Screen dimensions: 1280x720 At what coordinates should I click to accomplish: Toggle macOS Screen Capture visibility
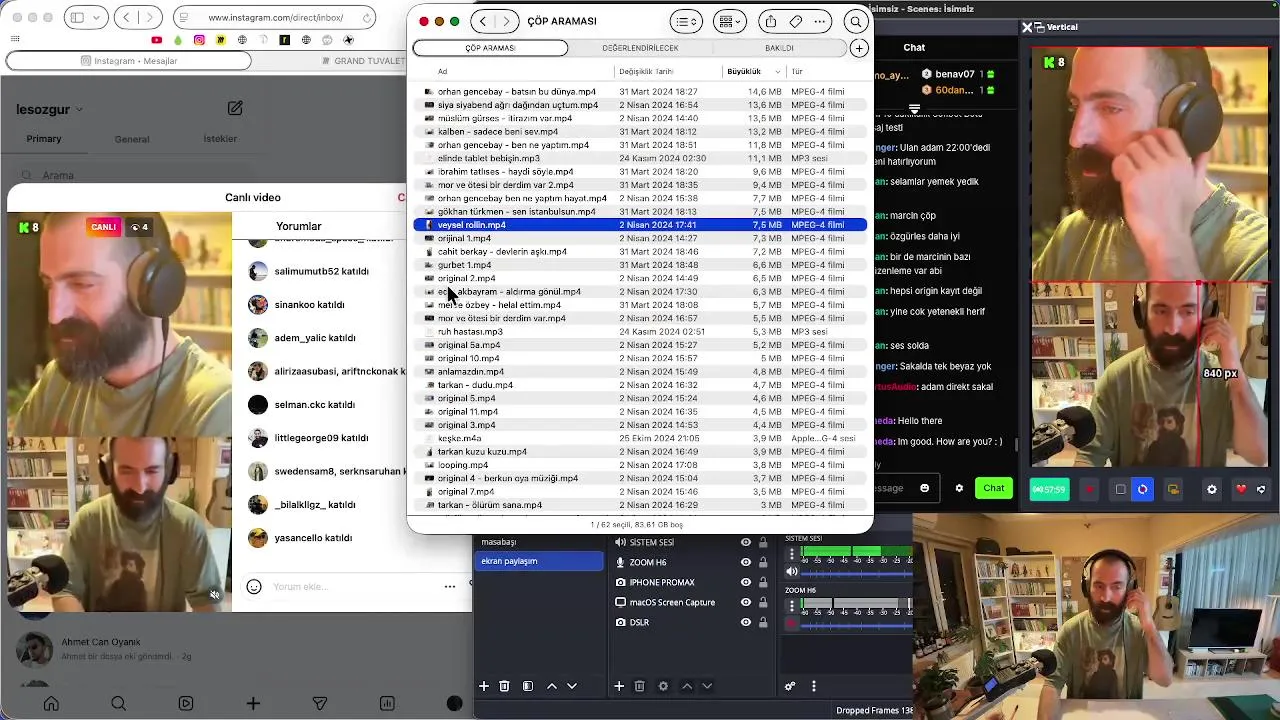pos(746,602)
